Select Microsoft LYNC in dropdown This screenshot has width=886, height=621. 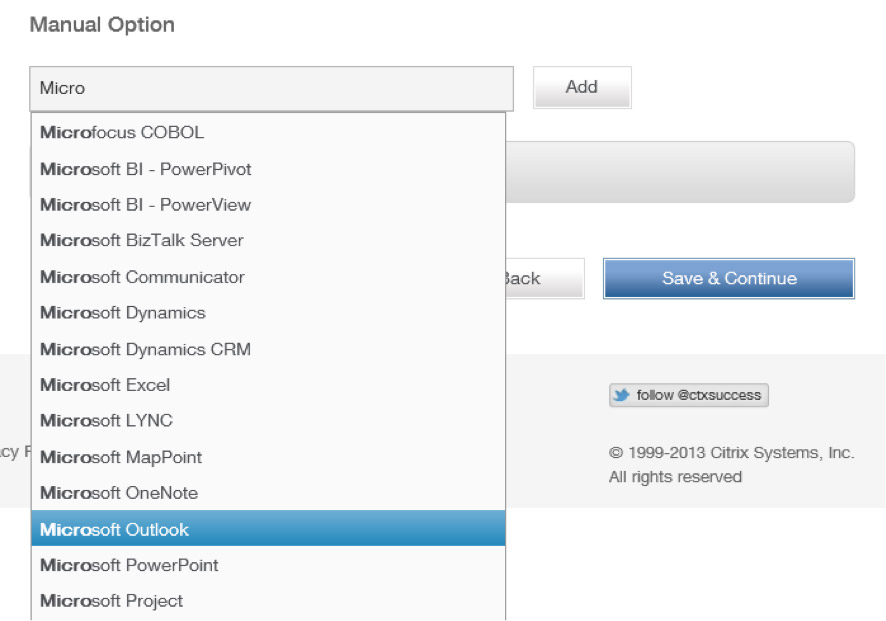pyautogui.click(x=268, y=420)
